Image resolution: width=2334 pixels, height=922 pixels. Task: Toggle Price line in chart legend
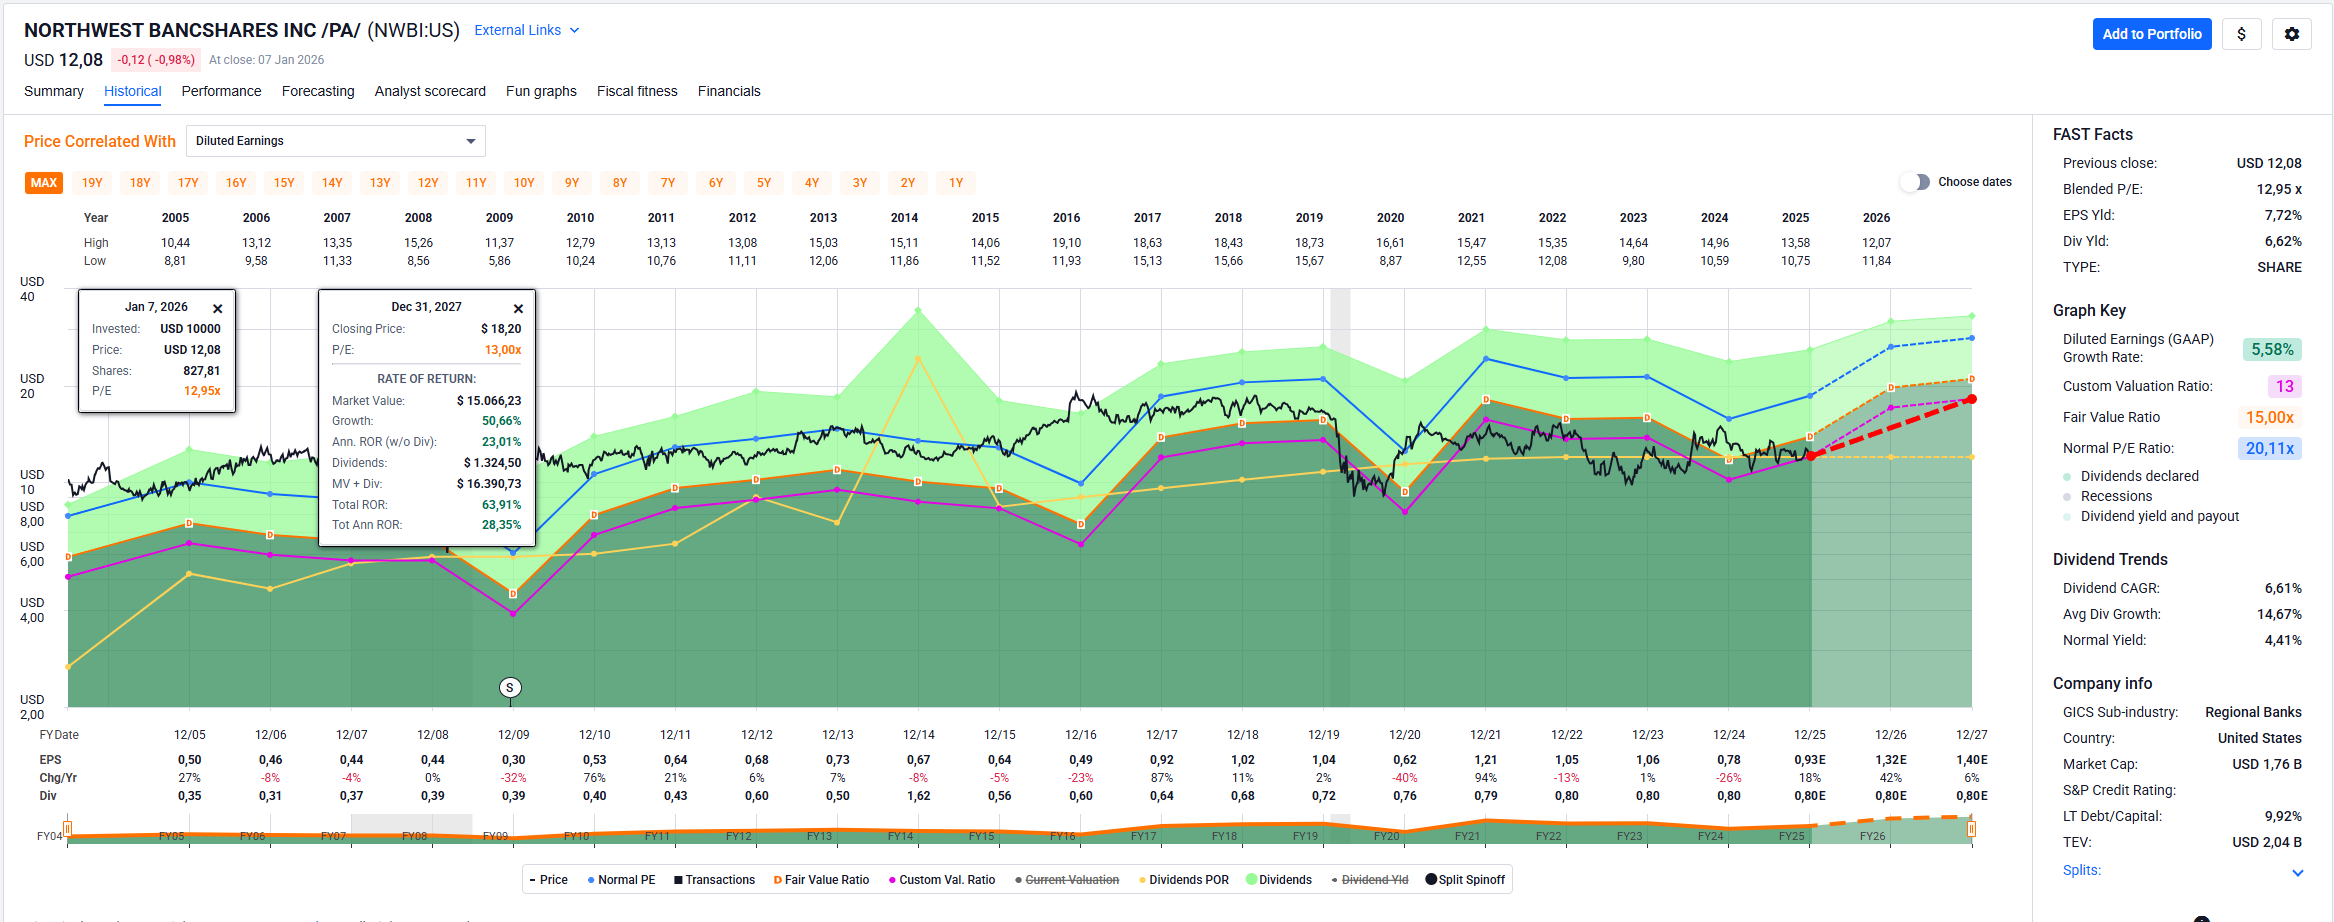click(x=548, y=880)
